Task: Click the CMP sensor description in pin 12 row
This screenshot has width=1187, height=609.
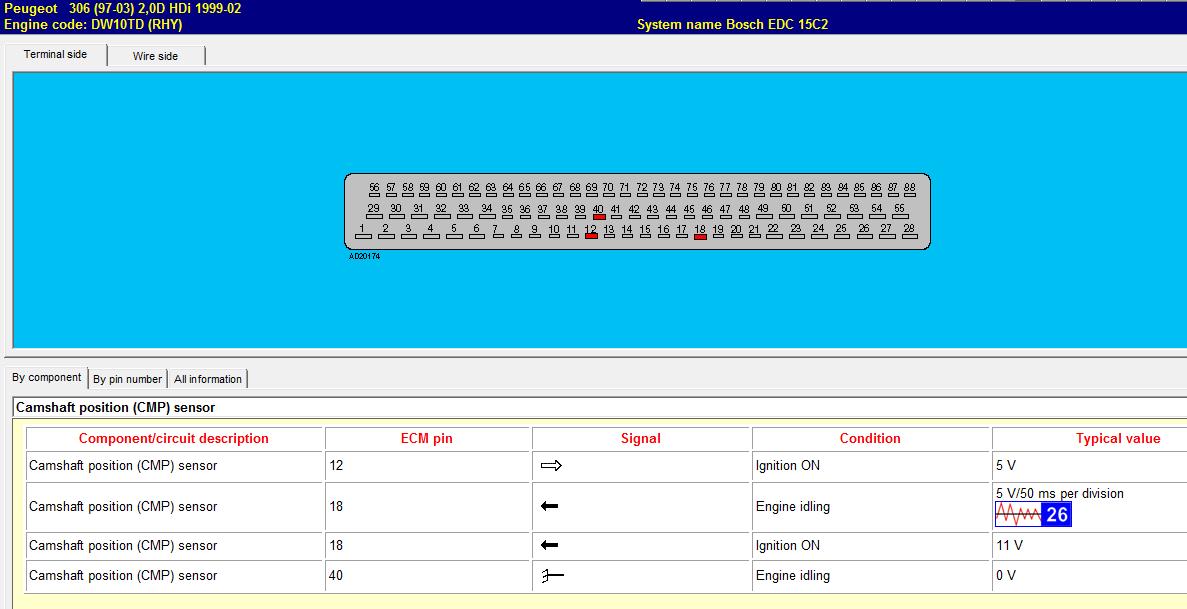Action: 123,466
